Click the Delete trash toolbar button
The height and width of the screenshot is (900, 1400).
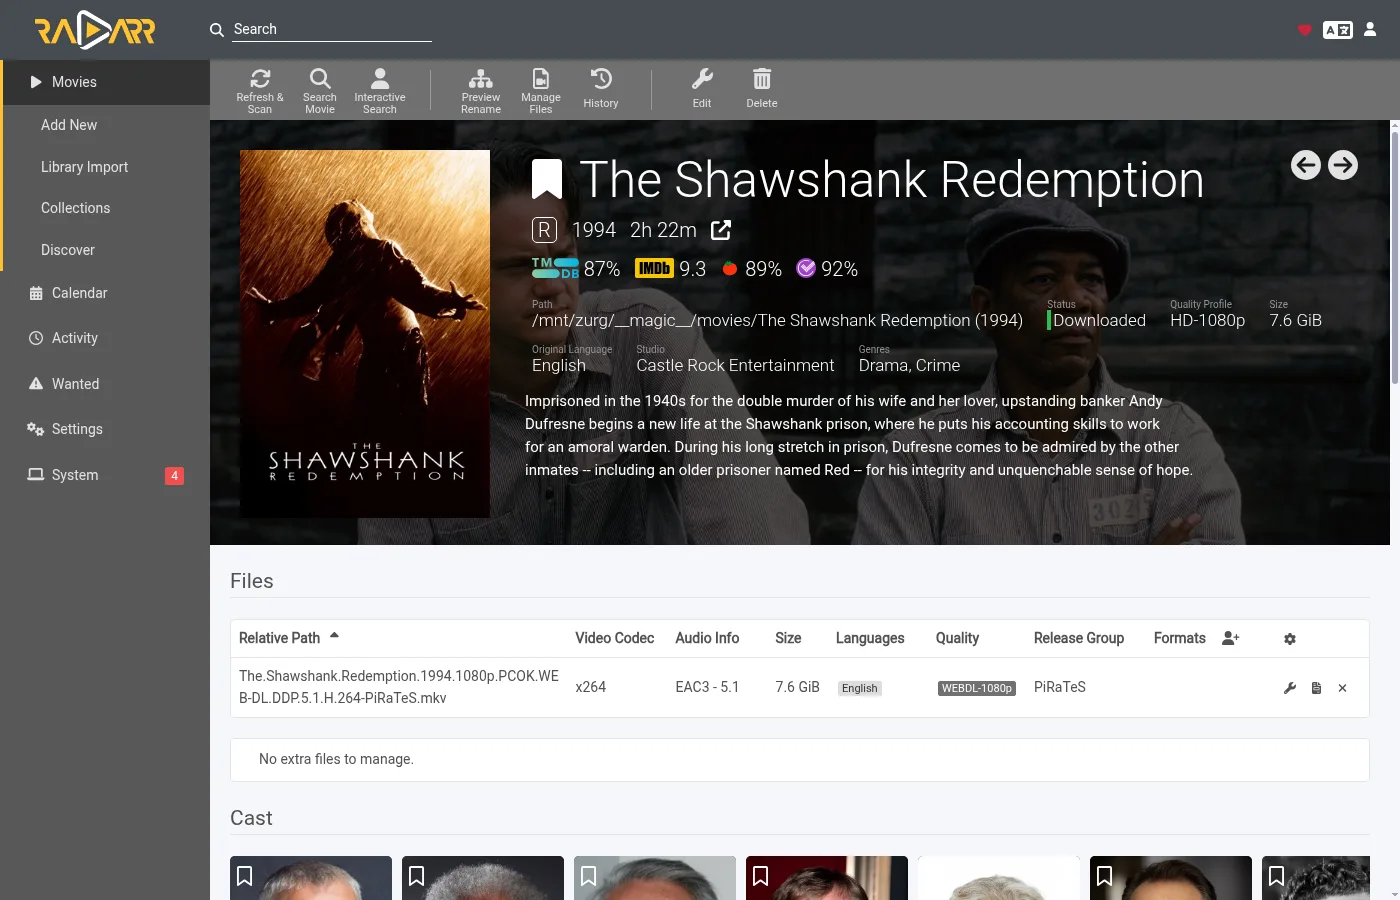tap(762, 90)
